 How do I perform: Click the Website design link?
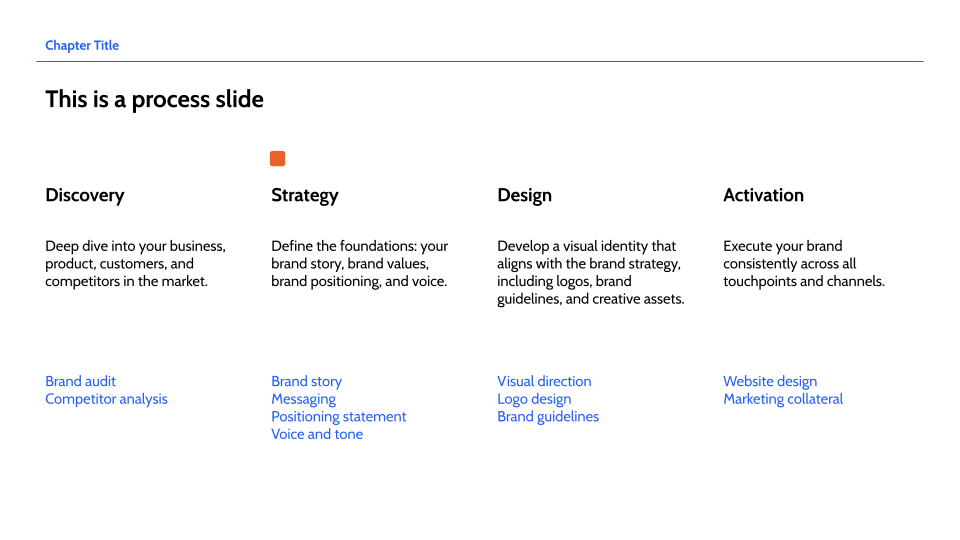pyautogui.click(x=770, y=381)
